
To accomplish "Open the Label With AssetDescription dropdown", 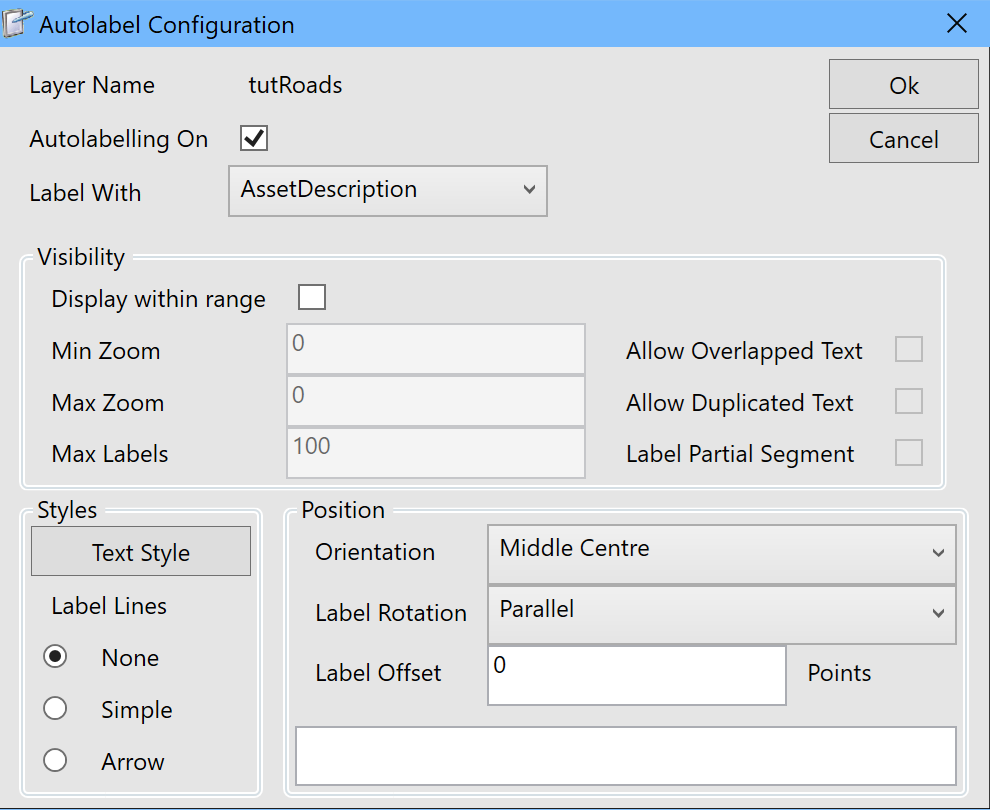I will [x=388, y=191].
